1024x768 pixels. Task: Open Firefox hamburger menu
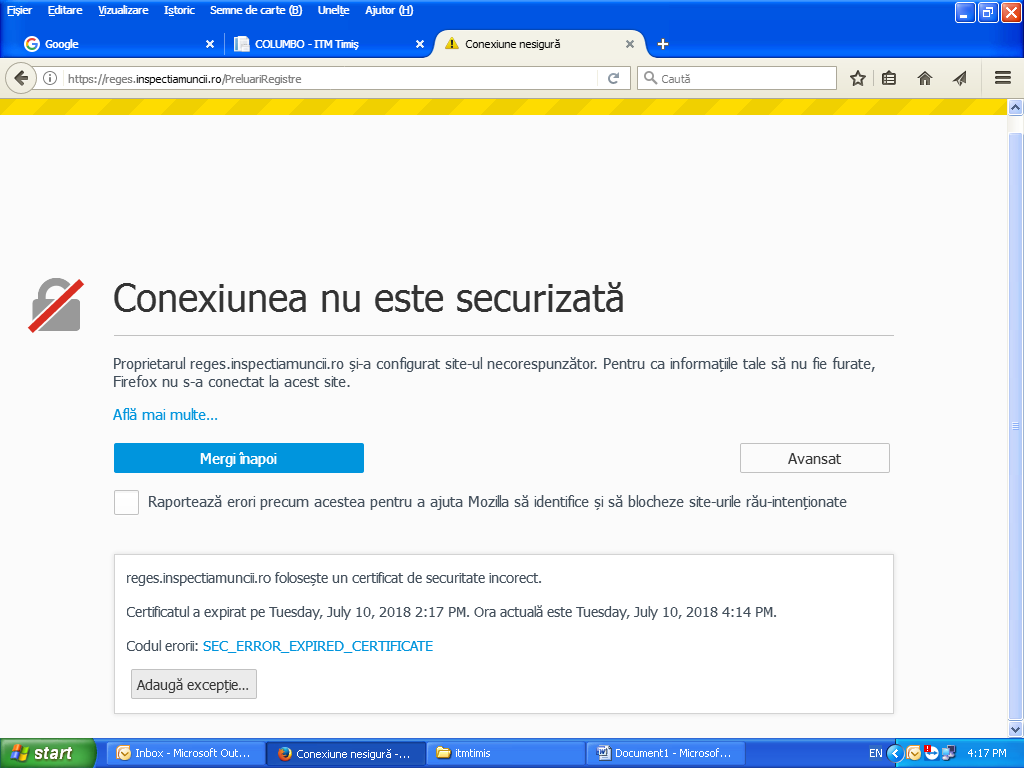1003,78
